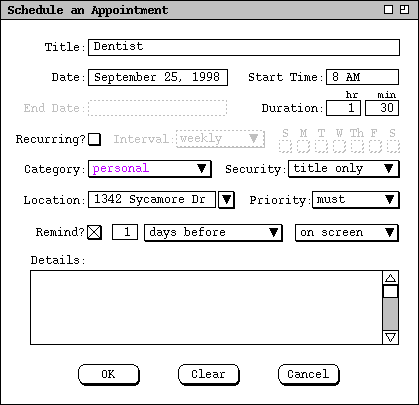Open the Priority dropdown set to must
Image resolution: width=419 pixels, height=405 pixels.
356,200
